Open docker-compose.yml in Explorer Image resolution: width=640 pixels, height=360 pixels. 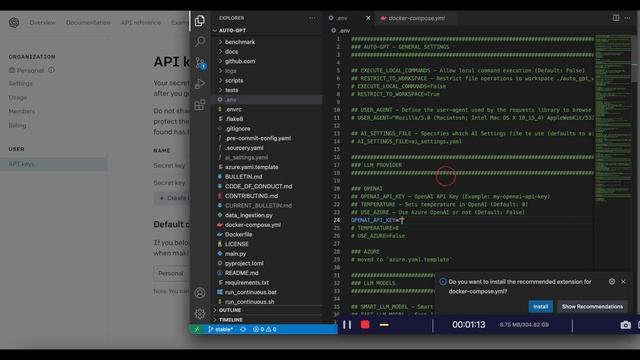point(253,225)
